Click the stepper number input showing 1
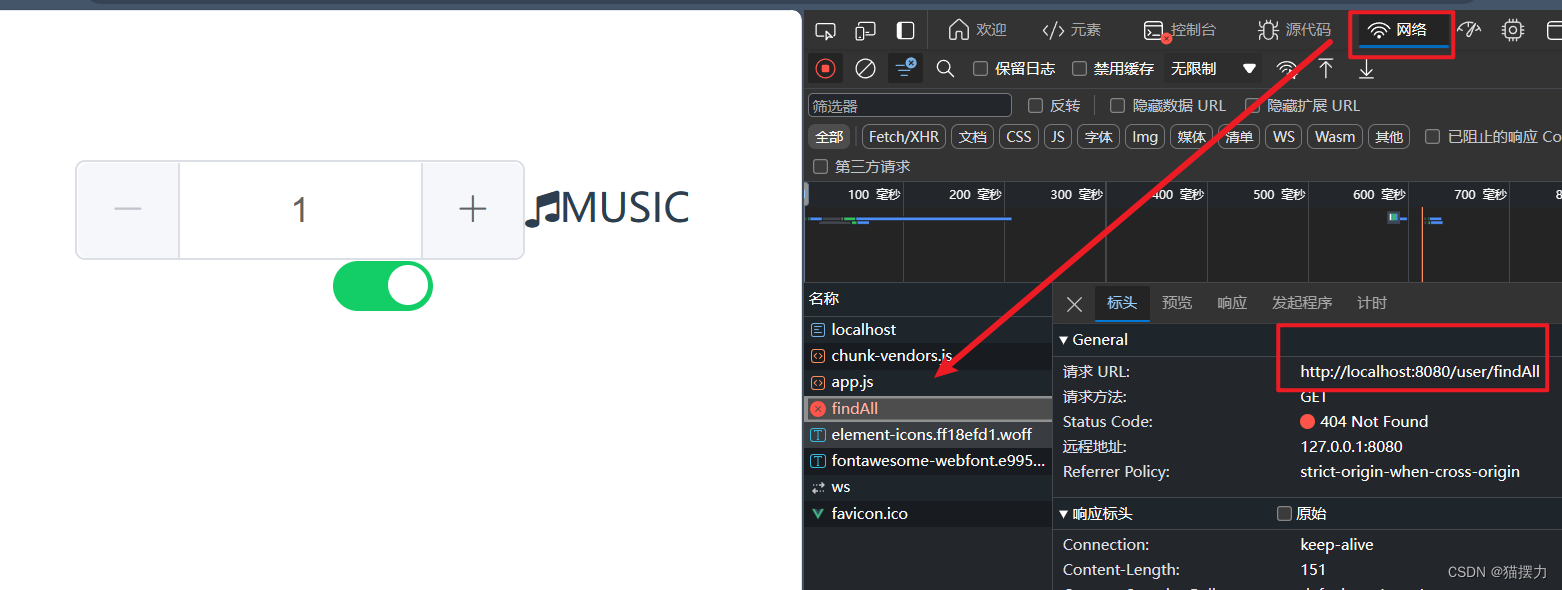Screen dimensions: 1562x590 tap(300, 209)
